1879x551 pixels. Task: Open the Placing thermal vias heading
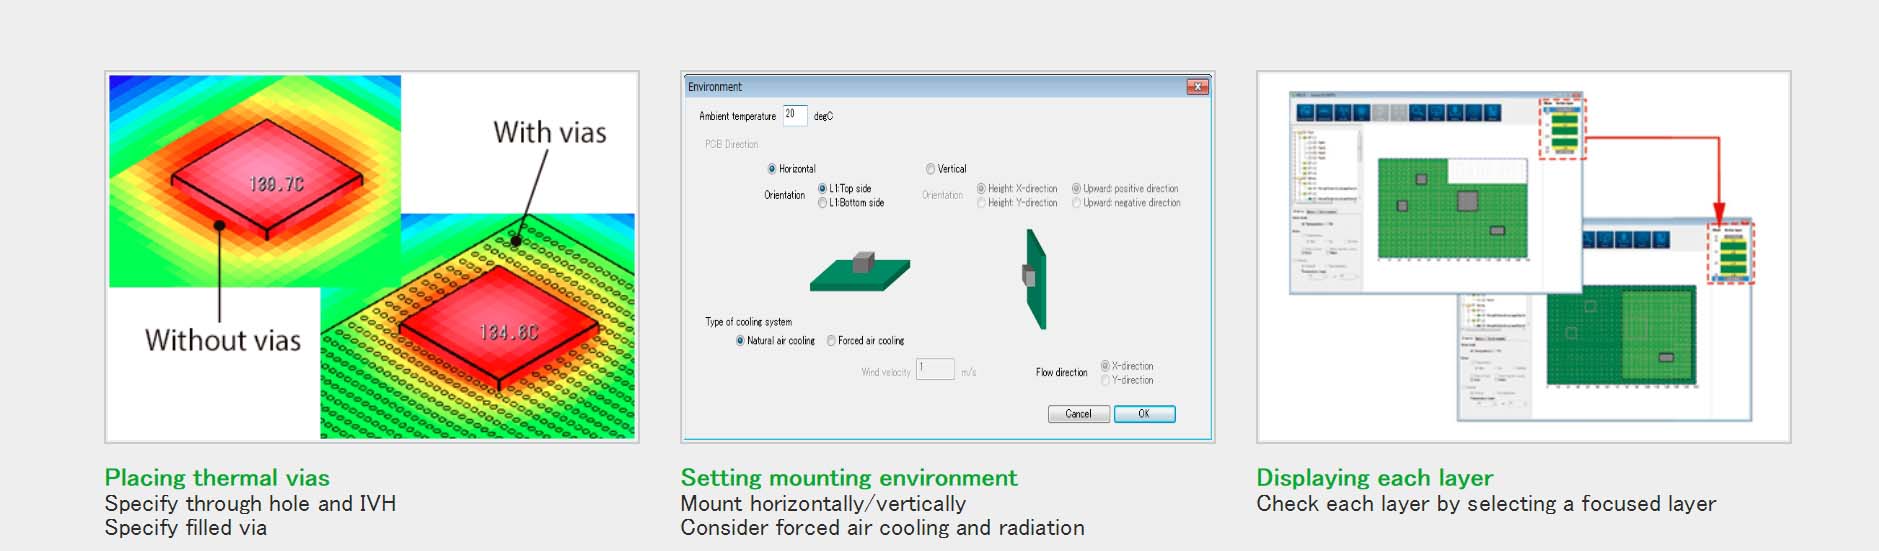[217, 478]
